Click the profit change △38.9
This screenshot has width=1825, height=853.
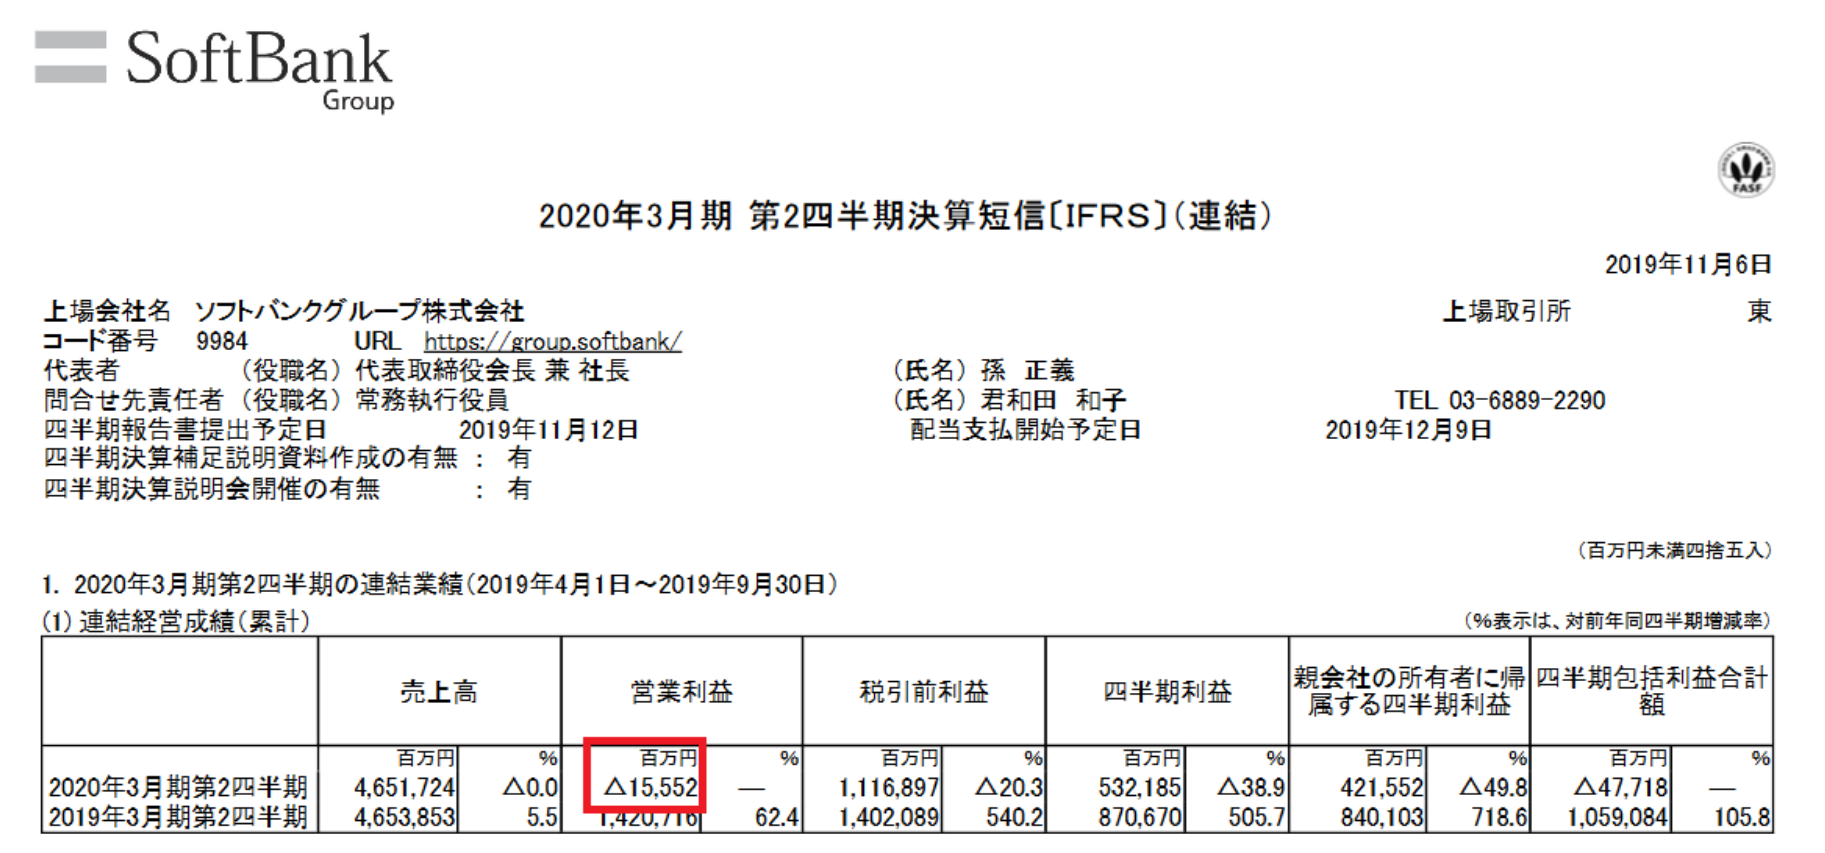click(x=1251, y=788)
